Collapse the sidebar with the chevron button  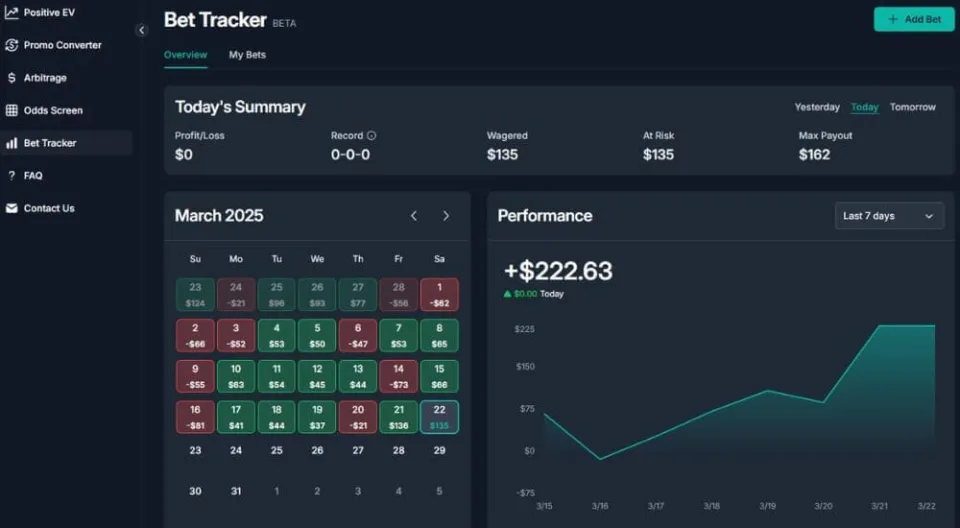point(141,30)
